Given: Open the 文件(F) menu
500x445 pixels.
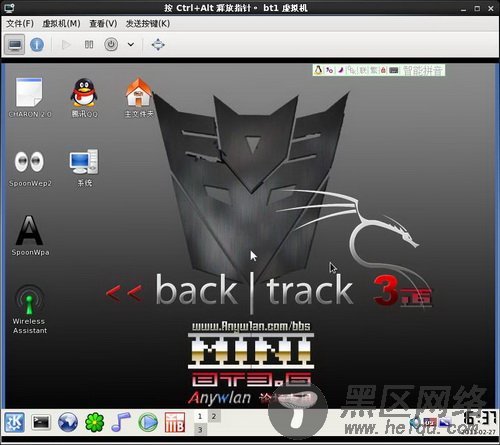Looking at the screenshot, I should tap(20, 24).
